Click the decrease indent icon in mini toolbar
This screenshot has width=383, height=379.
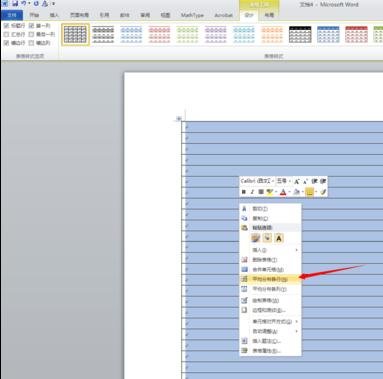coord(314,181)
